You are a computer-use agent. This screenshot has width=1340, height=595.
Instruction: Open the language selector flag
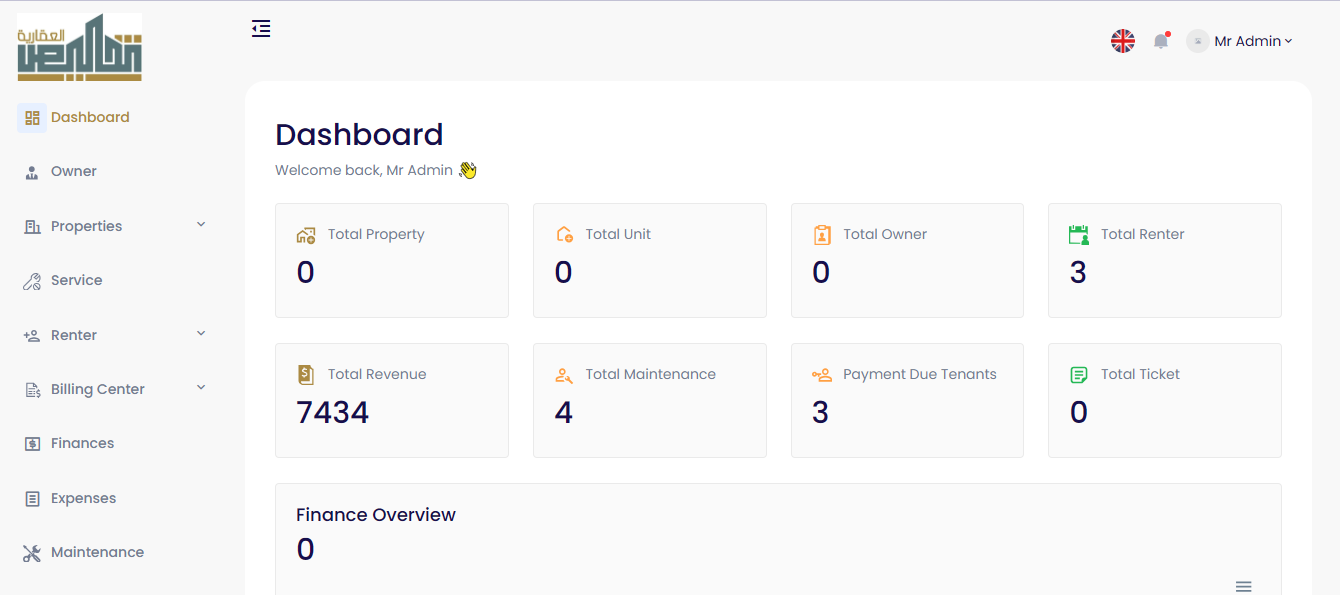click(1122, 41)
